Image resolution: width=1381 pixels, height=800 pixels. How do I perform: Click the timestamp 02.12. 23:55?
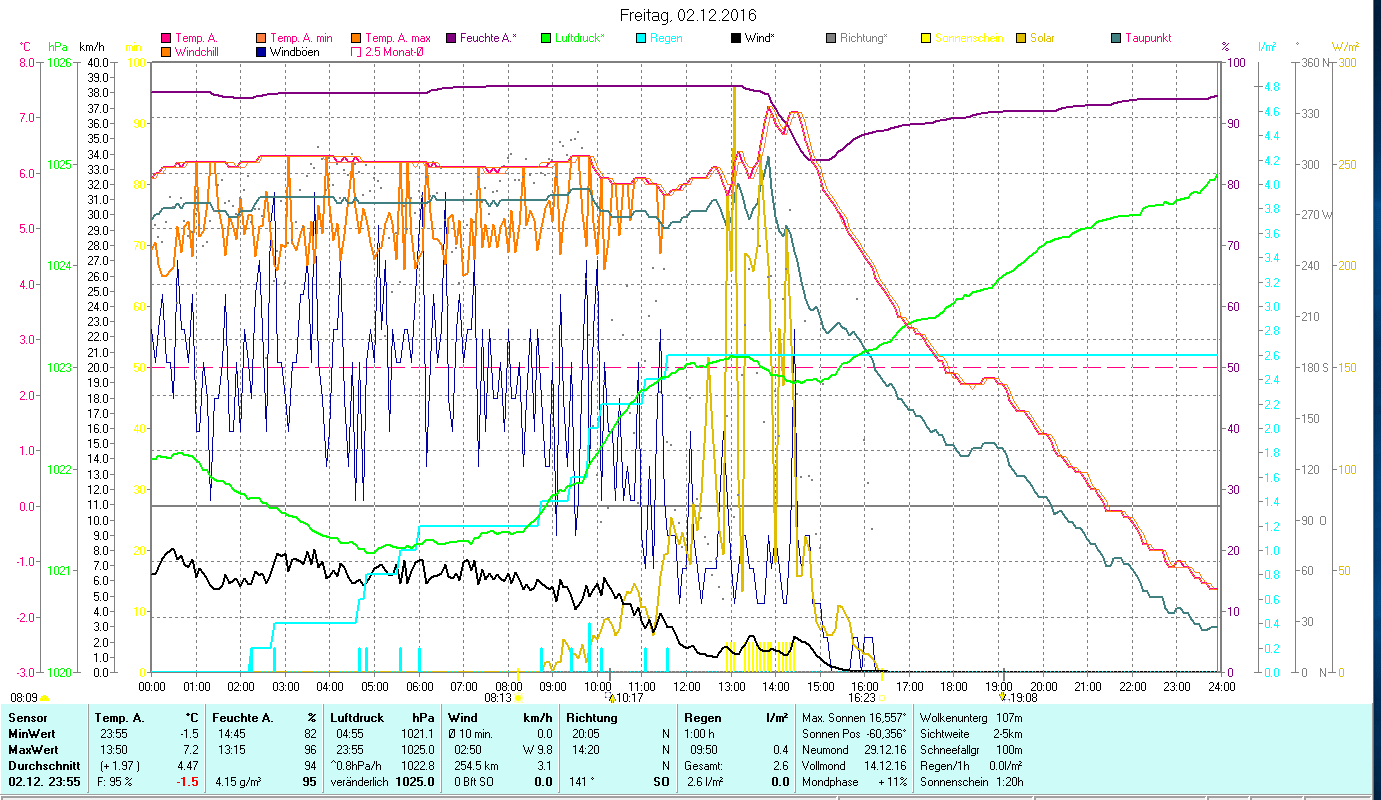click(45, 781)
